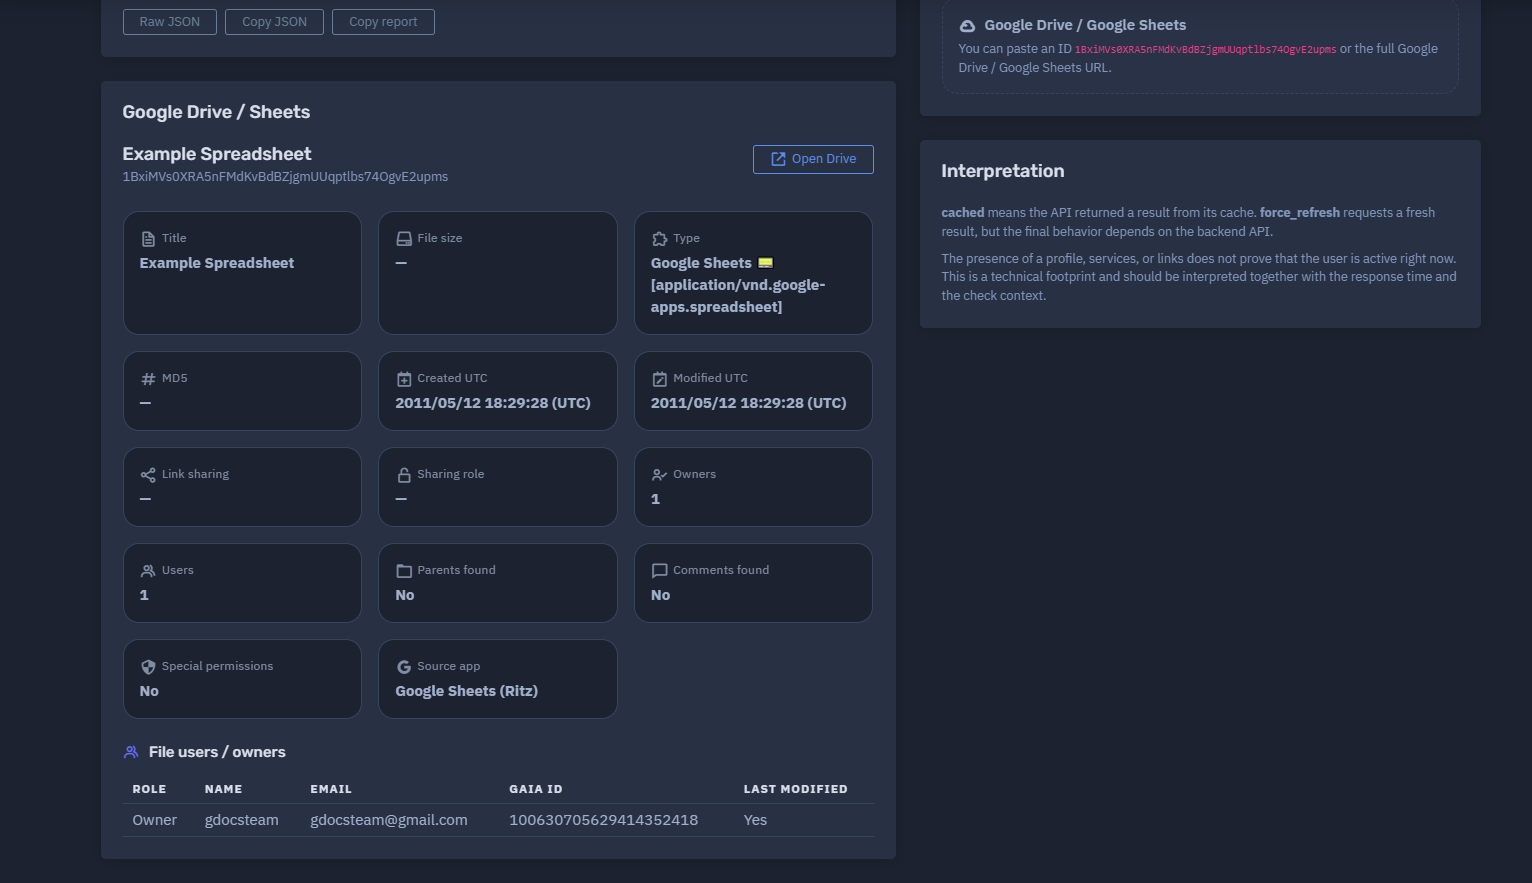Click the Comments found speech-bubble icon
The image size is (1532, 883).
660,571
